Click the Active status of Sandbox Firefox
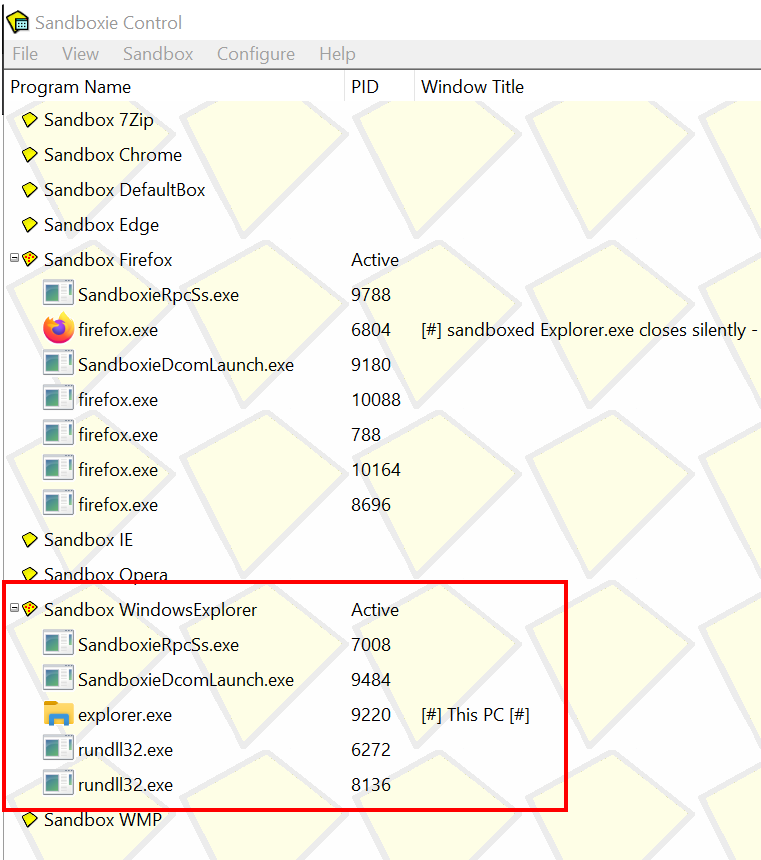Image resolution: width=761 pixels, height=860 pixels. pos(375,259)
